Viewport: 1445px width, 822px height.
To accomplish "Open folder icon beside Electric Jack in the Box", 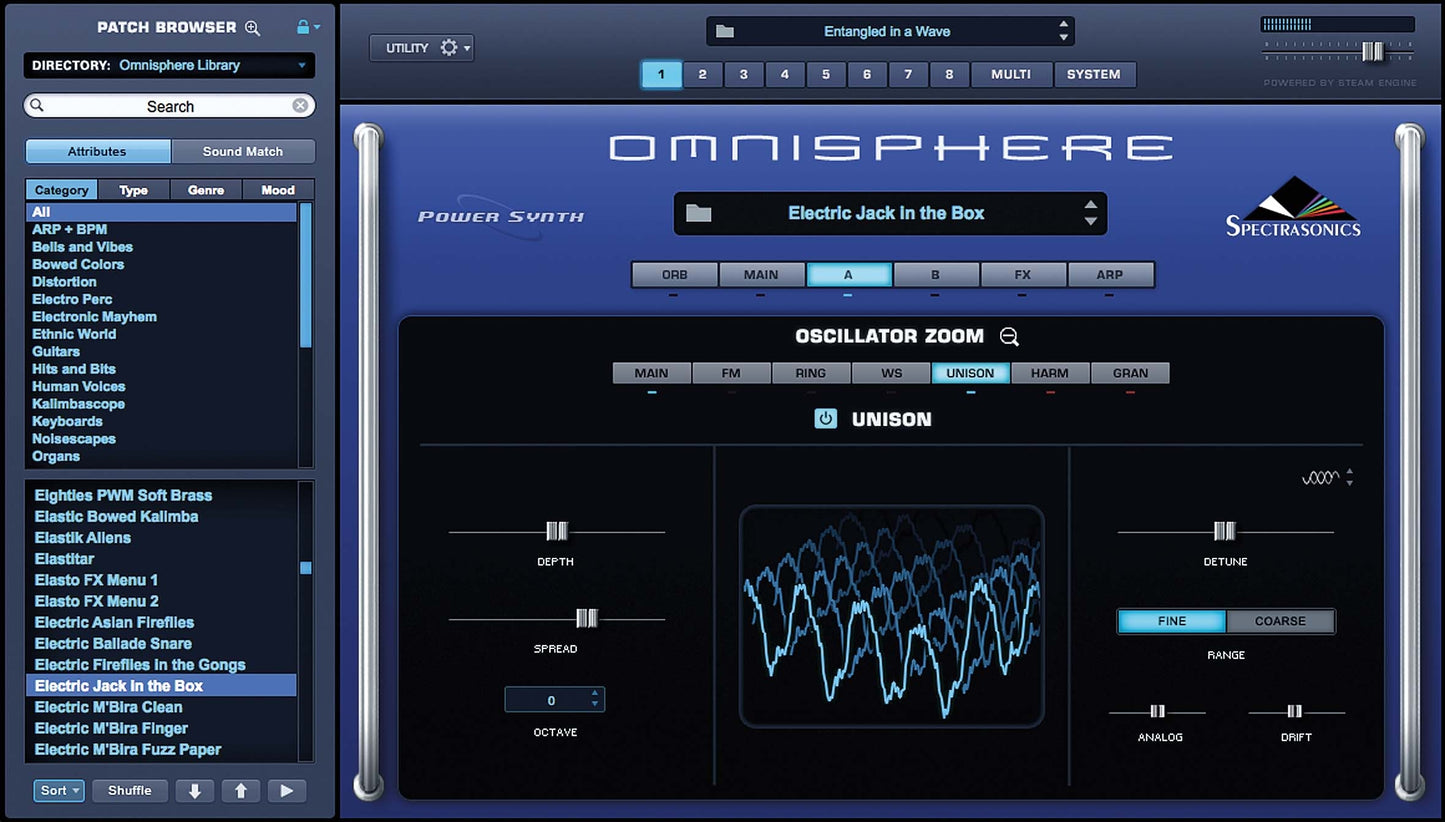I will 698,214.
